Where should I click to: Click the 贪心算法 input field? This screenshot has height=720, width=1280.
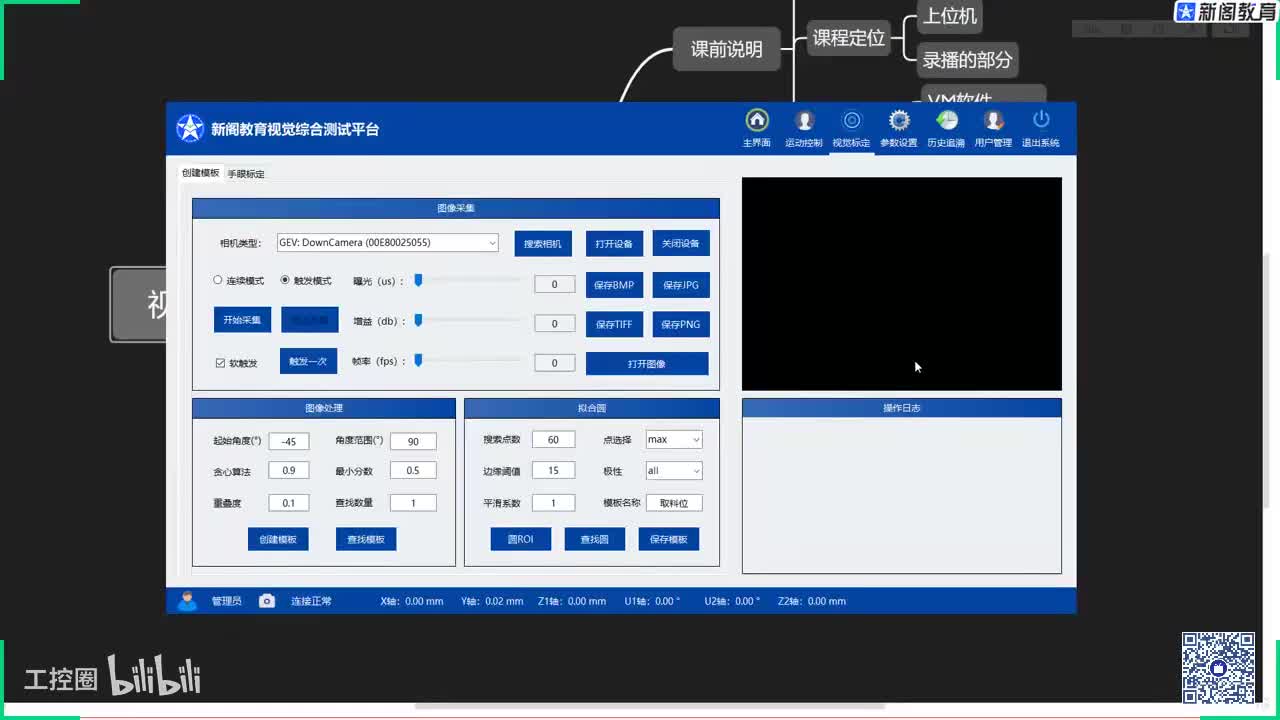point(289,471)
